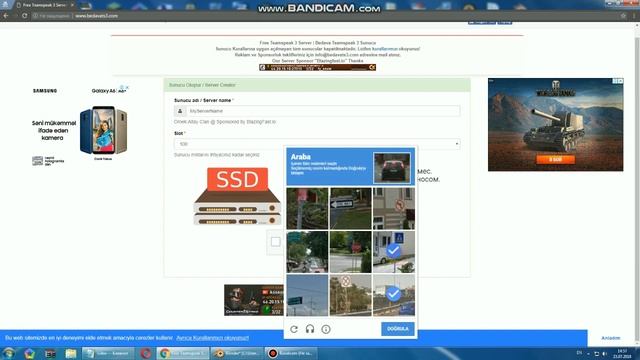Viewport: 640px width, 360px height.
Task: Open the Windows Explorer folder taskbar icon
Action: click(x=71, y=353)
